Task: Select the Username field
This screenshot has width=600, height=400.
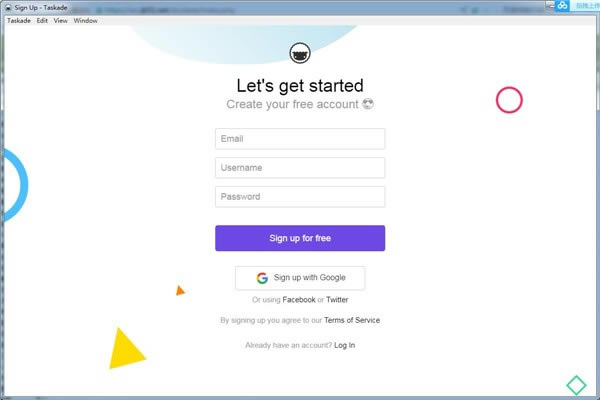Action: 300,168
